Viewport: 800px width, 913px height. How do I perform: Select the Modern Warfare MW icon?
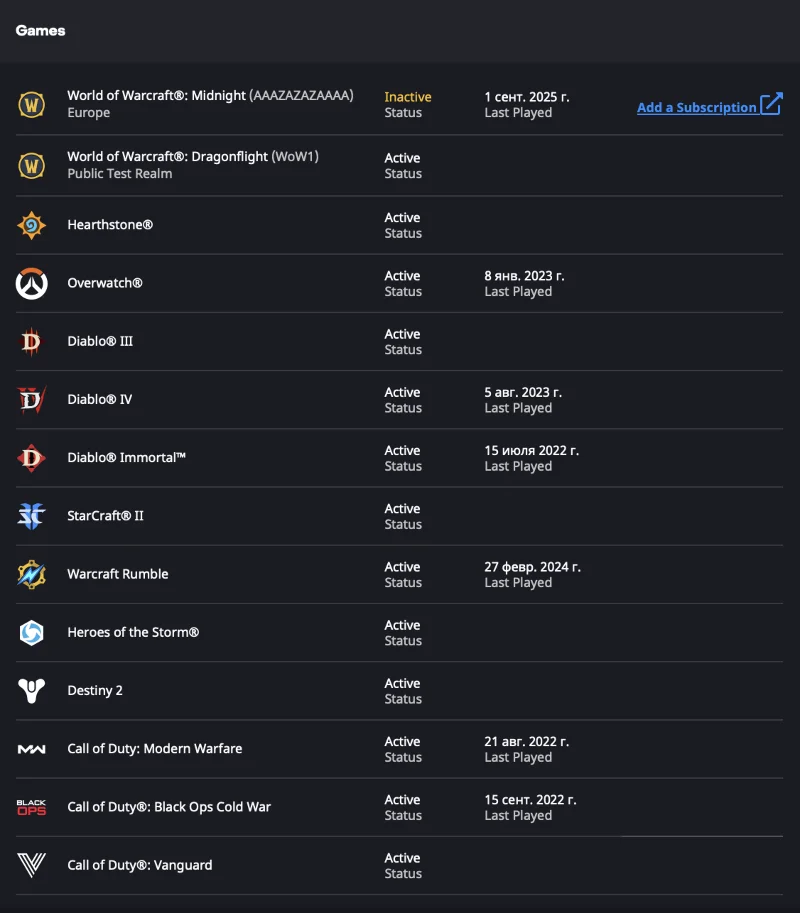pos(32,749)
